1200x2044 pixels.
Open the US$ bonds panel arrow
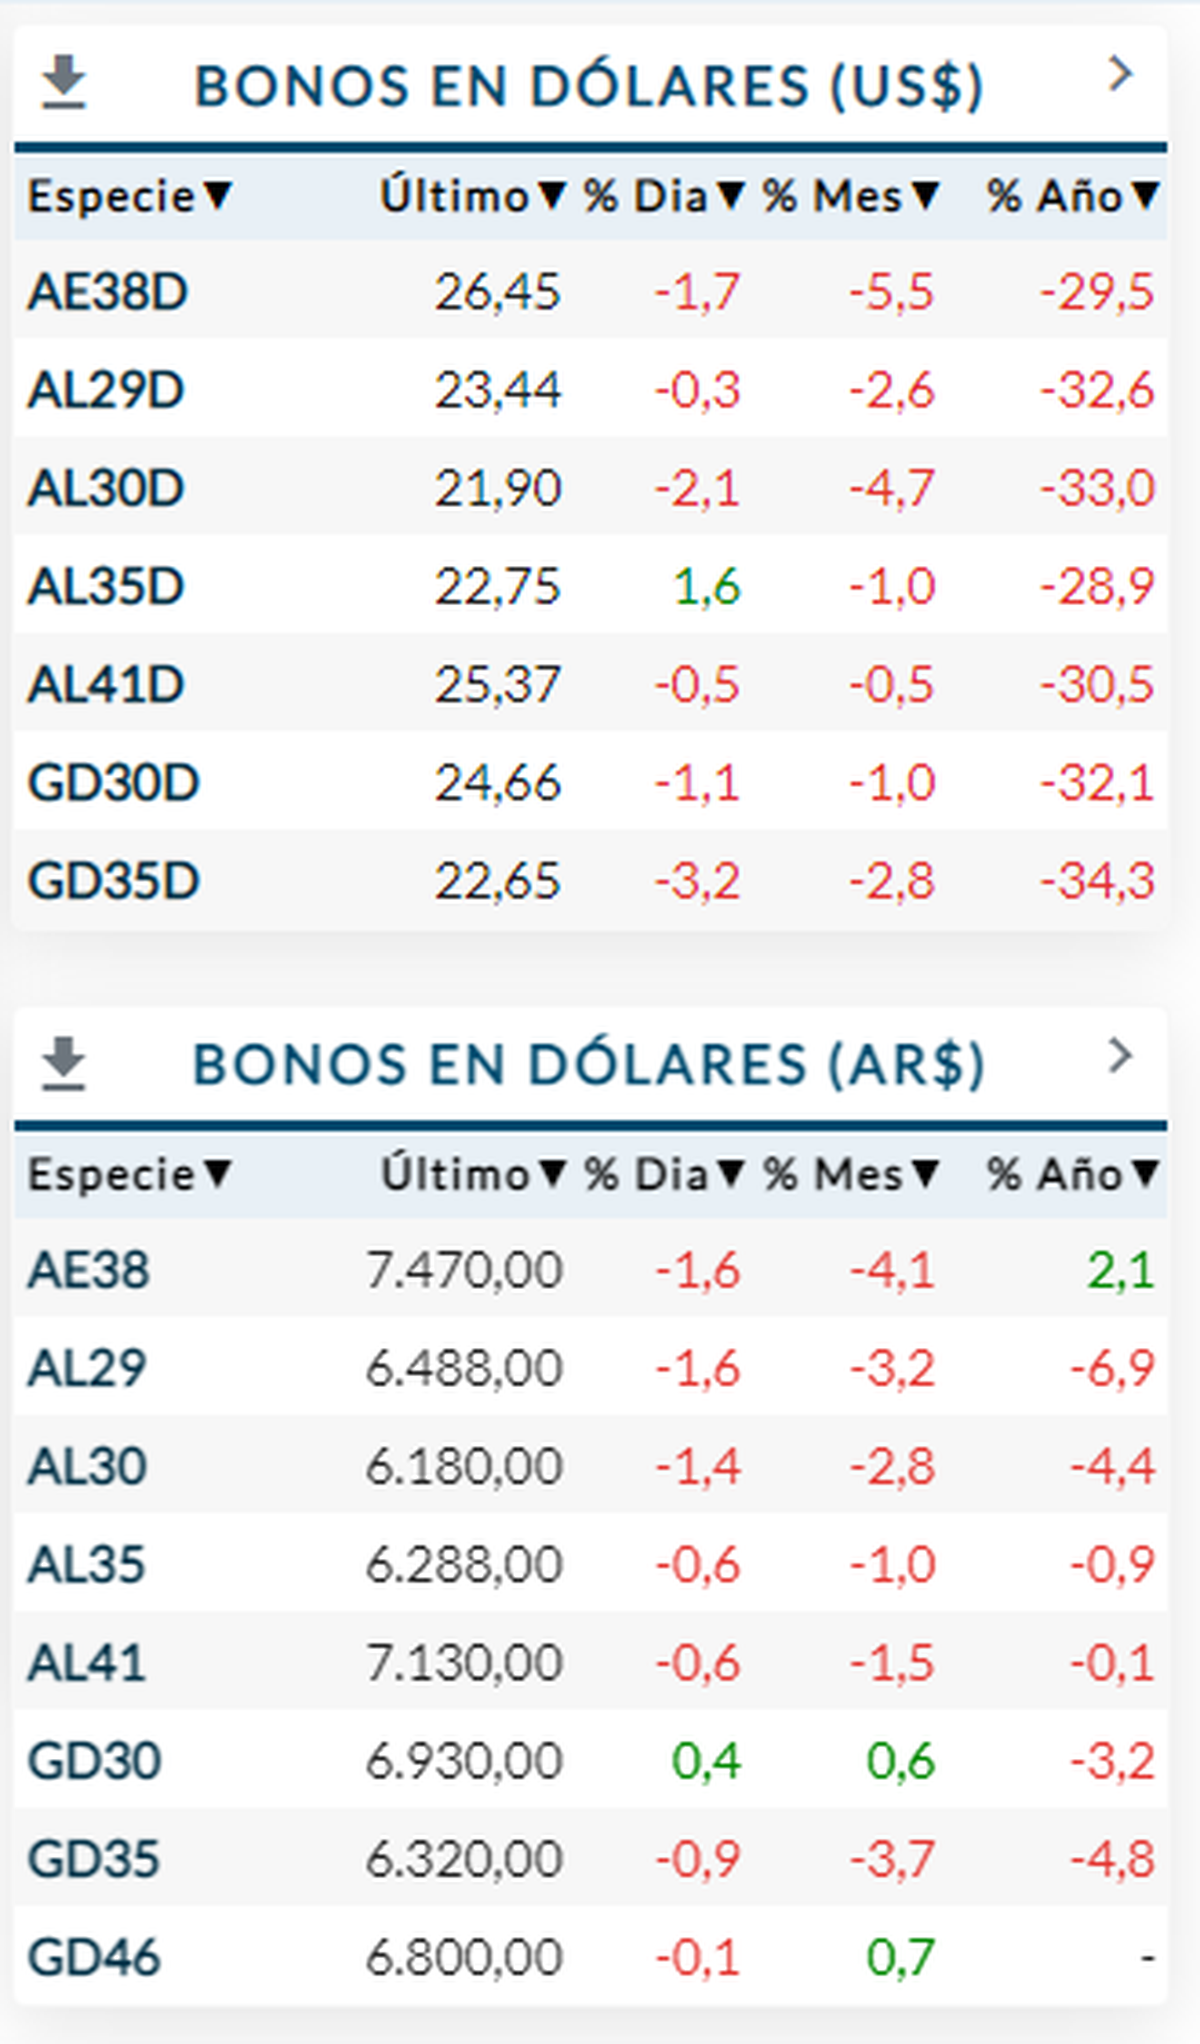tap(1120, 74)
